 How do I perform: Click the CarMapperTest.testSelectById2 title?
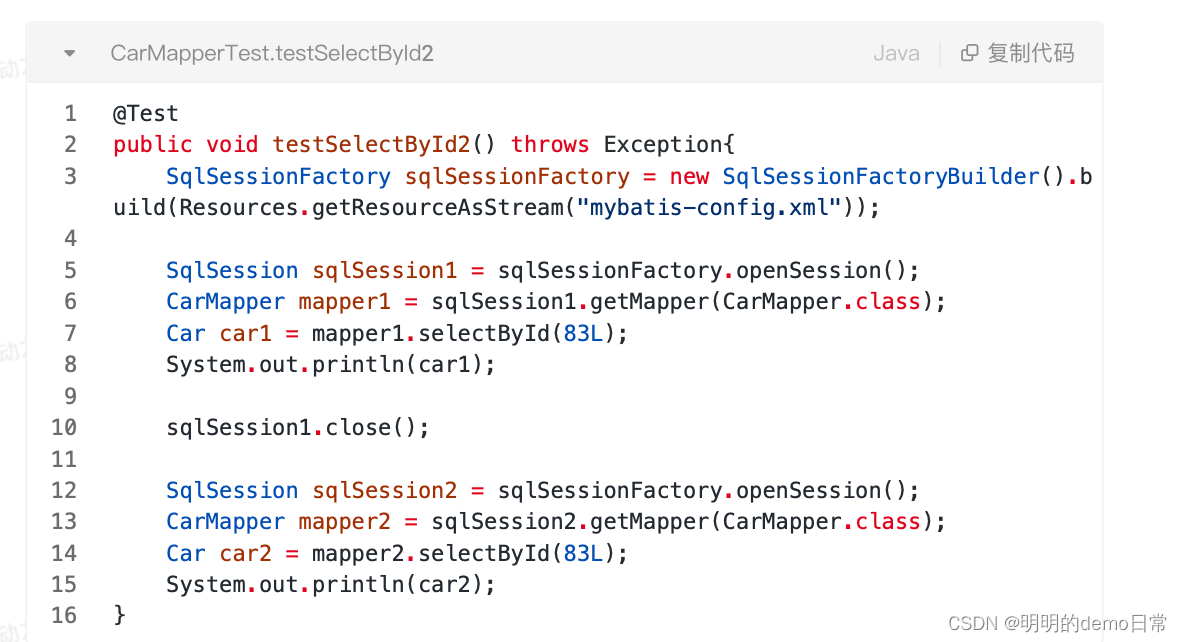point(272,53)
